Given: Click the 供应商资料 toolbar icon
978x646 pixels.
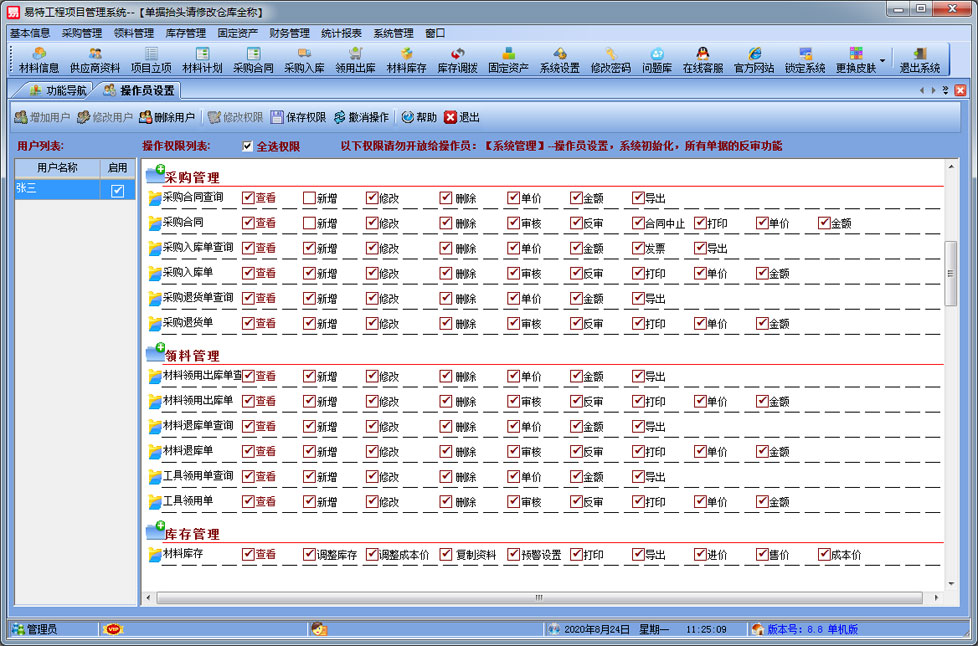Looking at the screenshot, I should tap(95, 60).
